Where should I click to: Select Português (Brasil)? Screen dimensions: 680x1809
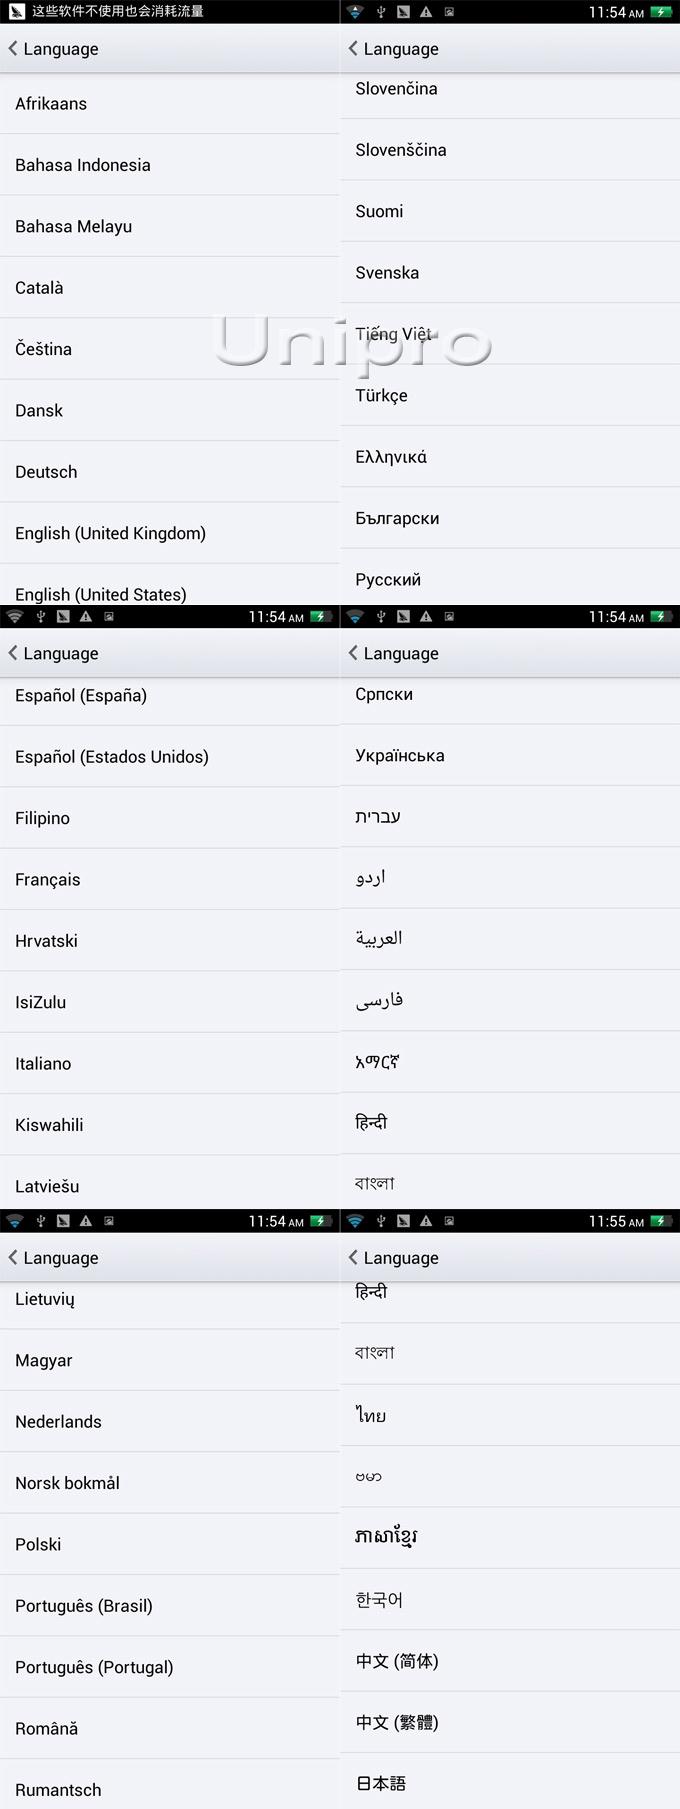coord(170,1606)
